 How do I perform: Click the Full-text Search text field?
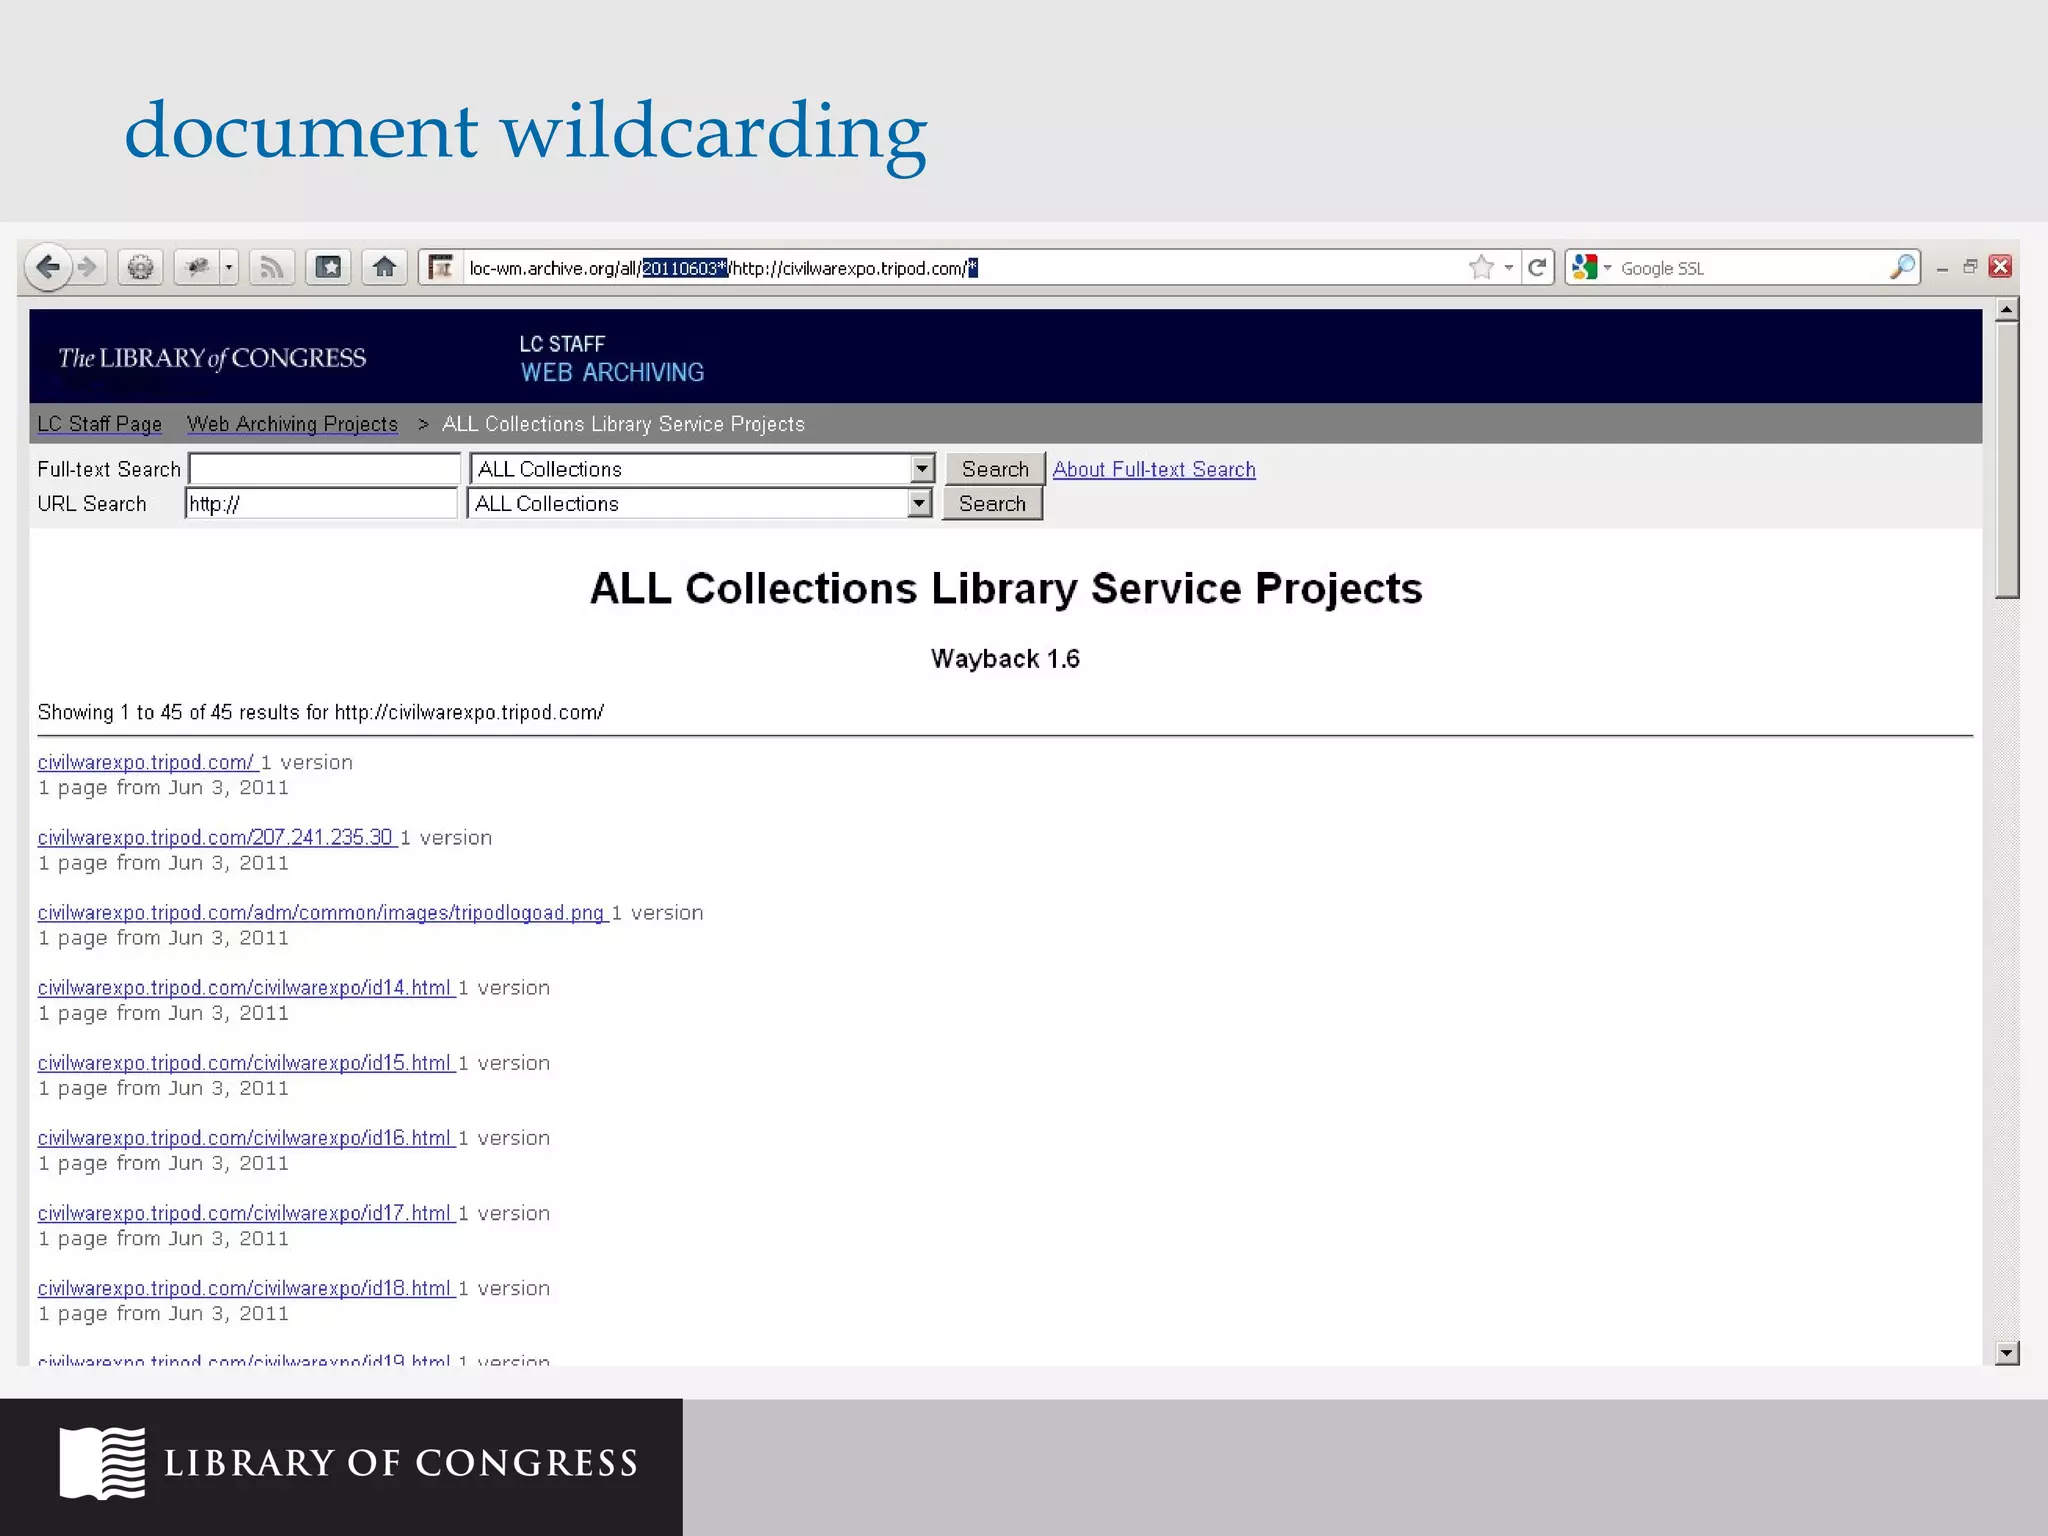[324, 469]
